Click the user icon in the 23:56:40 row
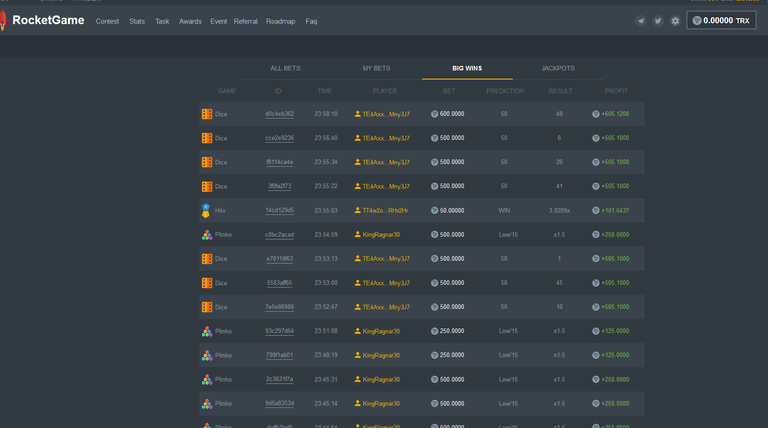 coord(358,138)
